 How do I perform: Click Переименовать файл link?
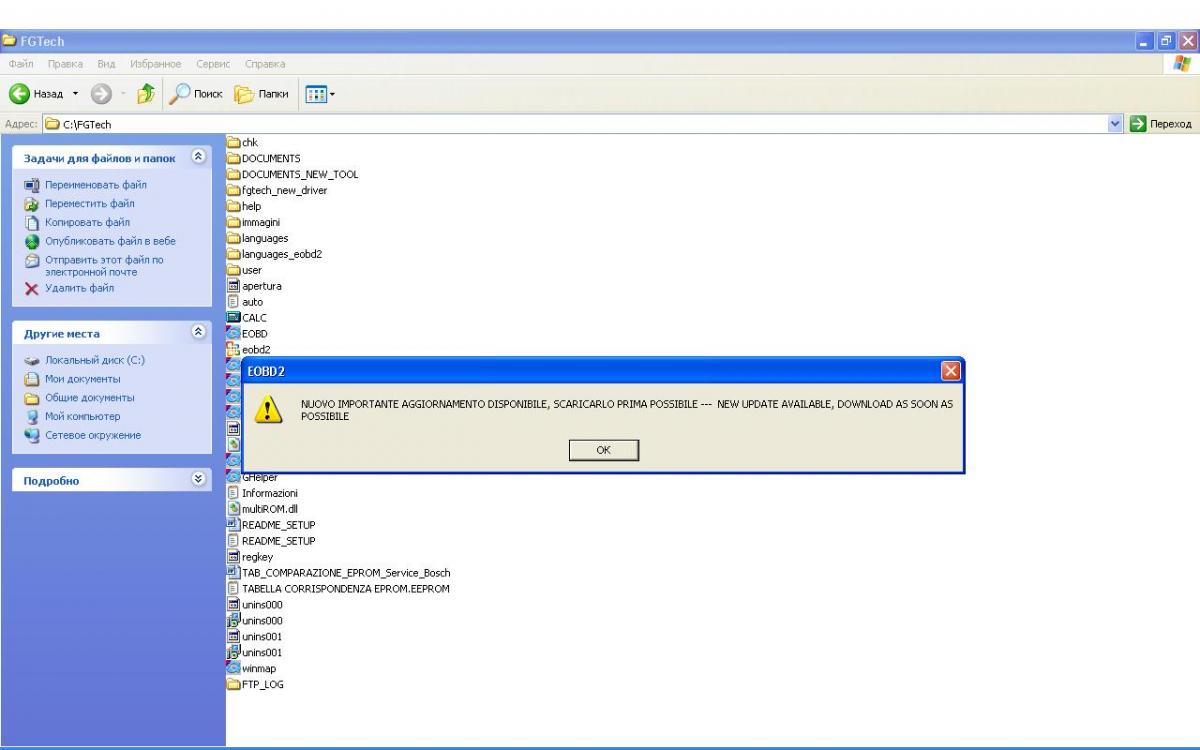pyautogui.click(x=95, y=185)
